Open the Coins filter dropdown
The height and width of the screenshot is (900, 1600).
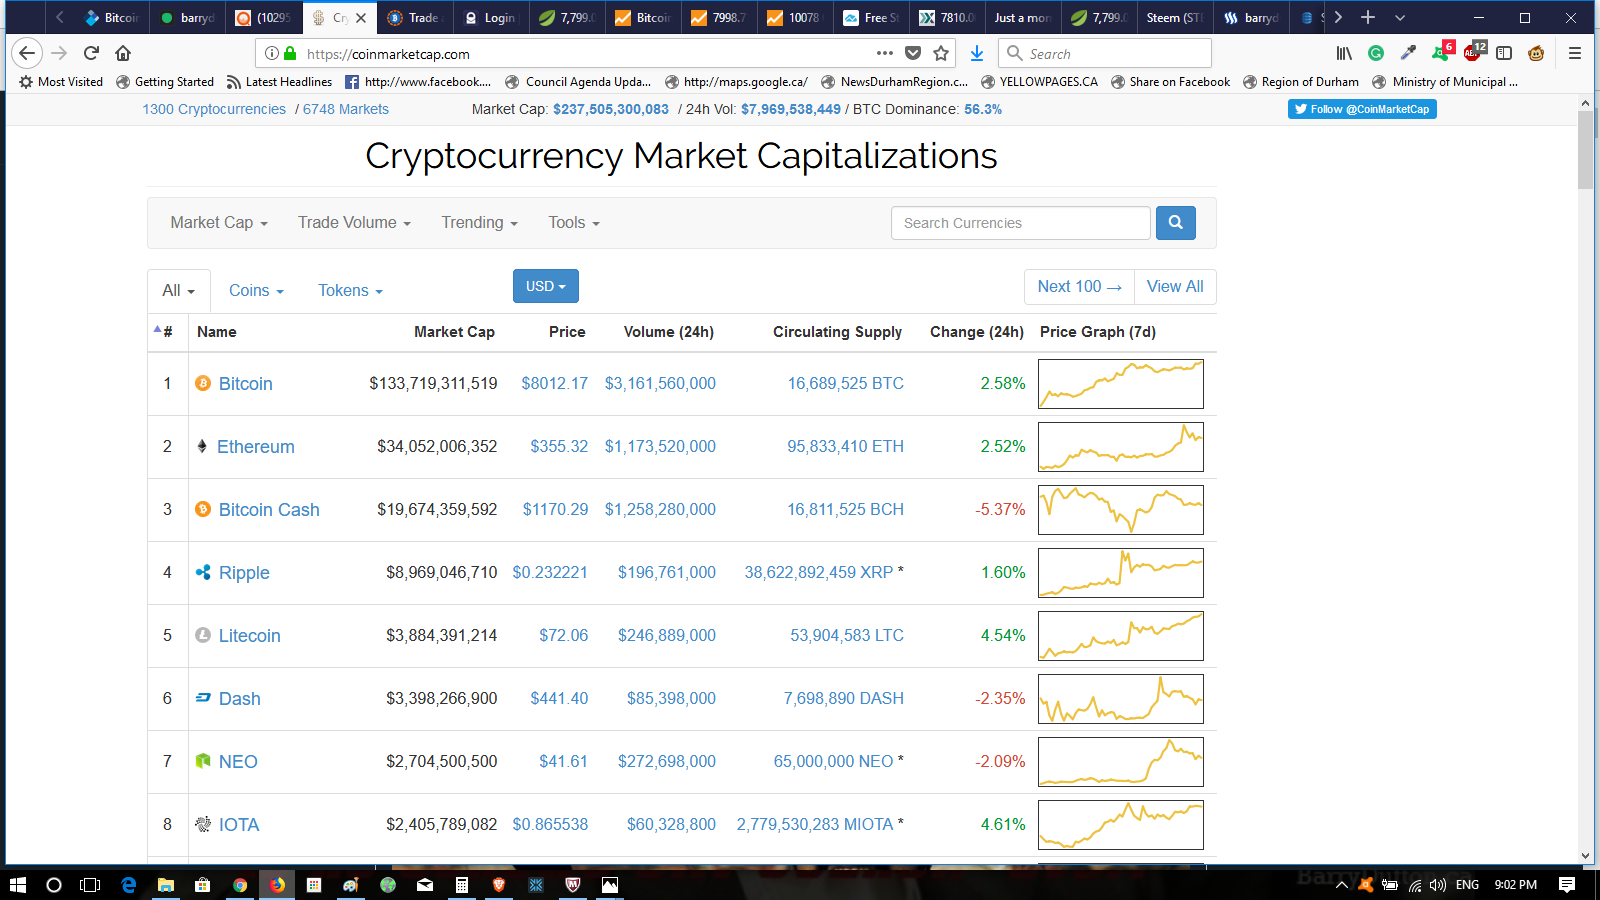coord(256,291)
